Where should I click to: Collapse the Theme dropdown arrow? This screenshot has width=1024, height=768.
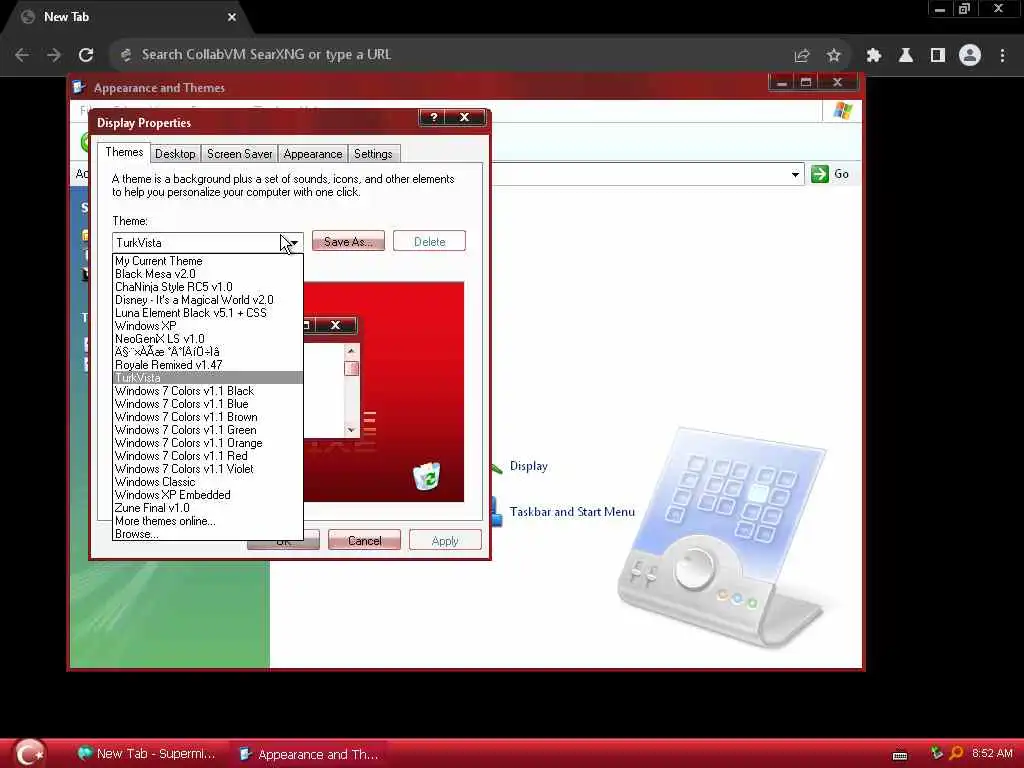294,243
